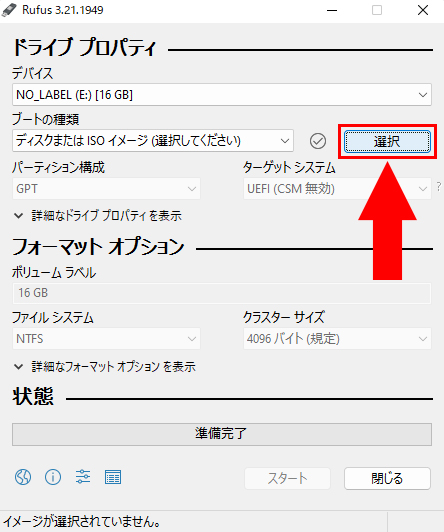Open the パーティション構成 GPT dropdown

106,188
